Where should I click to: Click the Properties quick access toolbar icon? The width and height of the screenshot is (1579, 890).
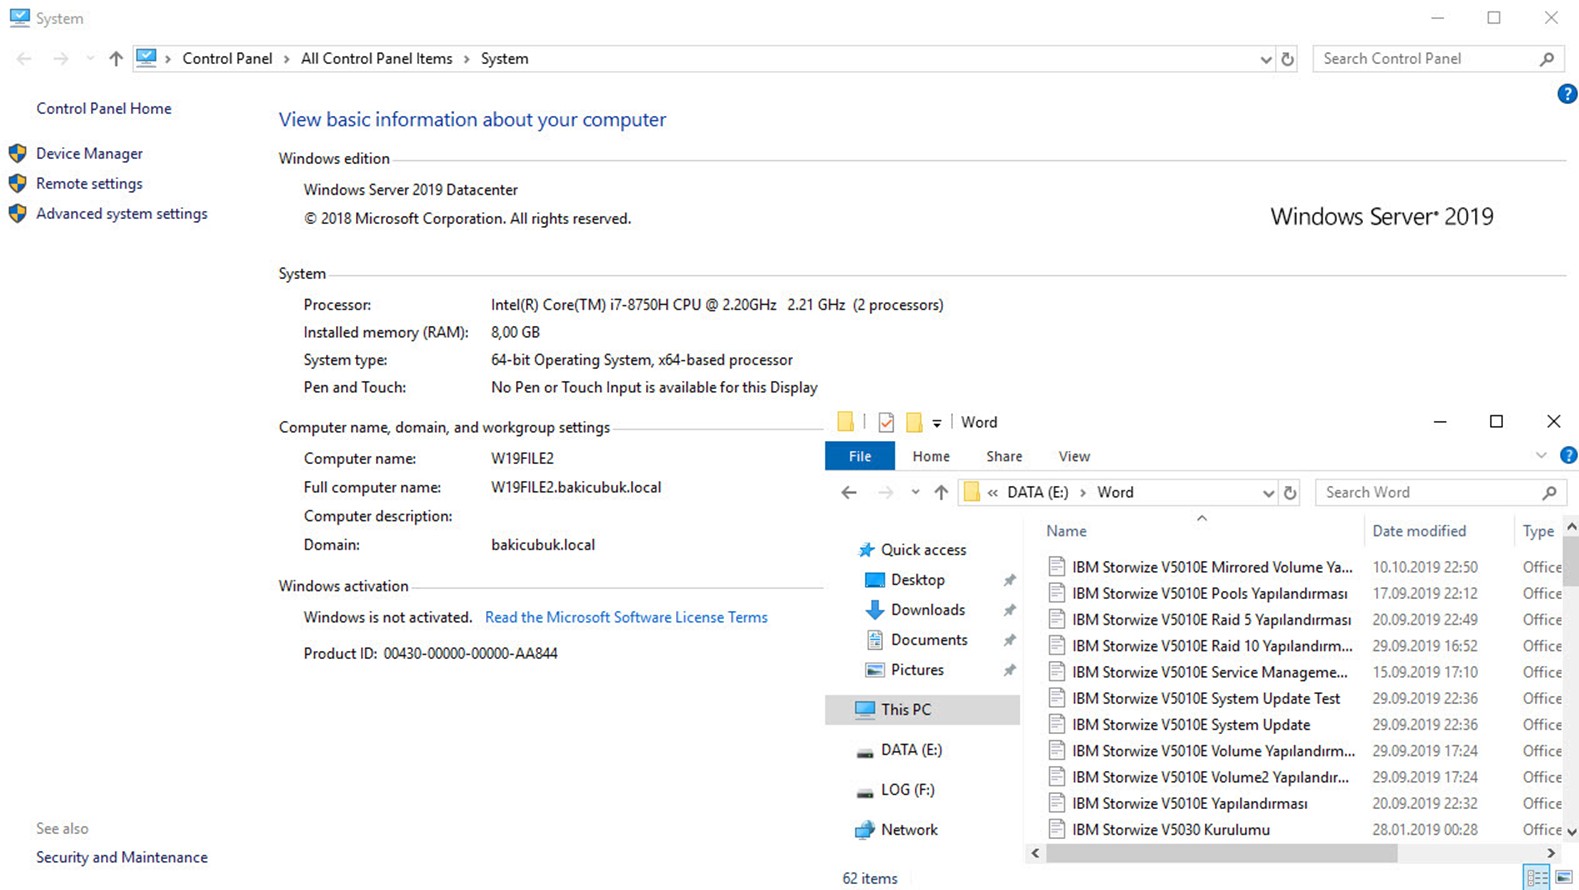tap(886, 422)
